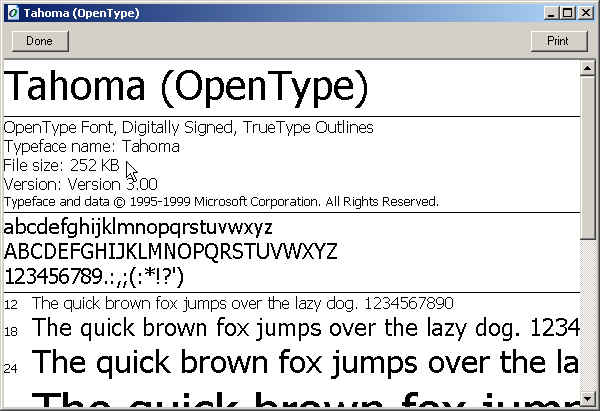The image size is (600, 411).
Task: Click 'File size: 252 KB' text
Action: [62, 165]
